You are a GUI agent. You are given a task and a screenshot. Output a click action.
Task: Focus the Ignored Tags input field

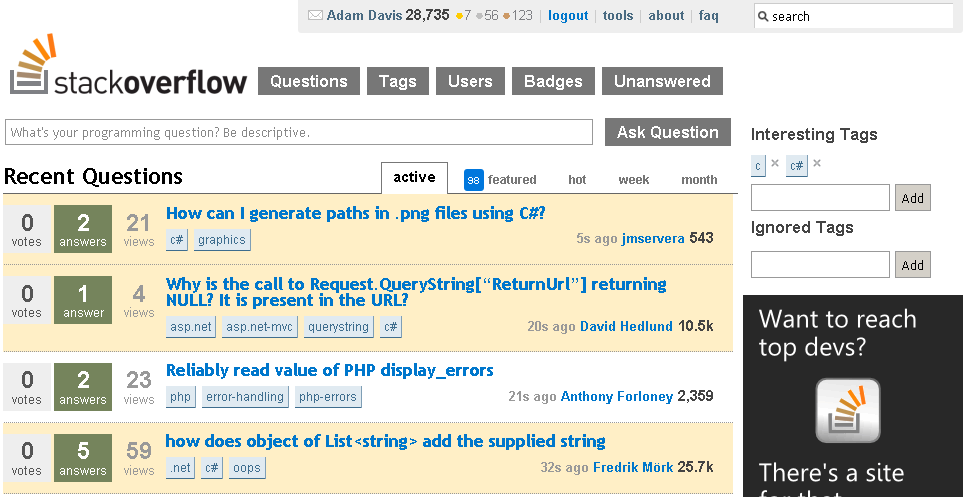click(x=820, y=265)
